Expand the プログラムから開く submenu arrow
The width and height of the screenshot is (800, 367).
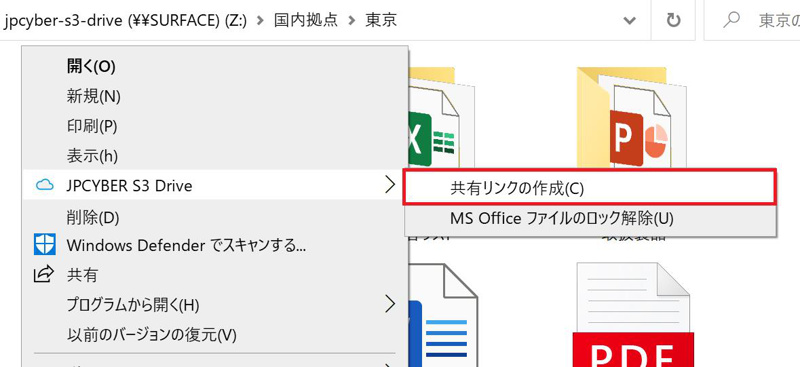390,304
